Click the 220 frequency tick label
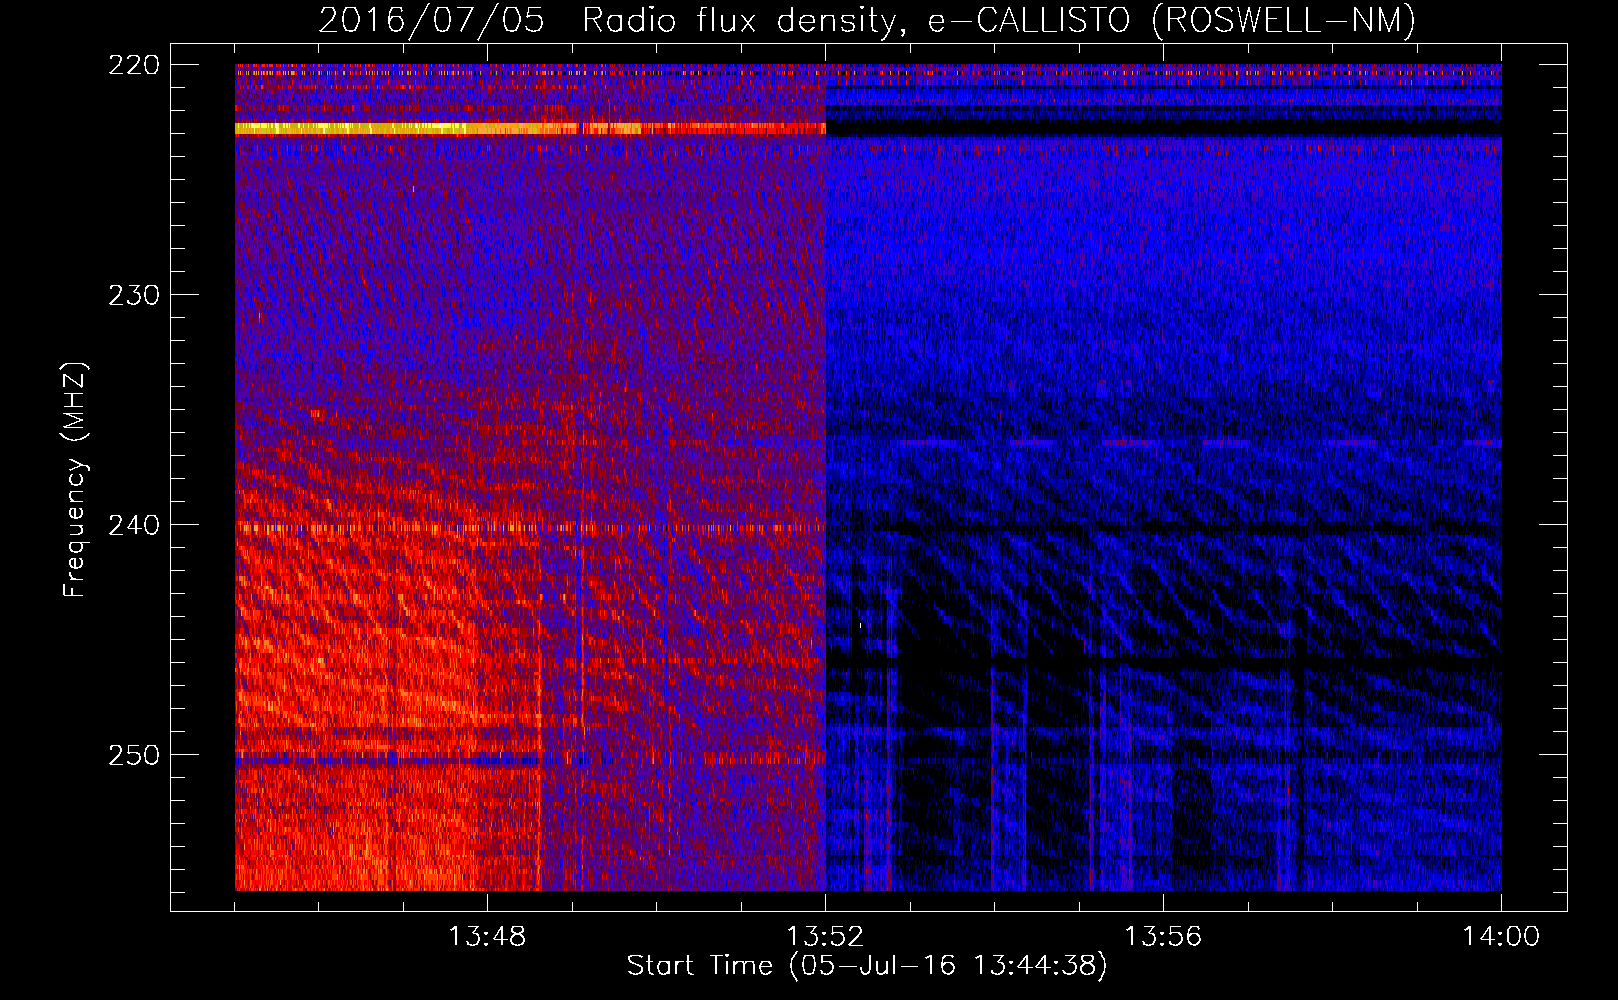Viewport: 1618px width, 1000px height. pos(133,65)
